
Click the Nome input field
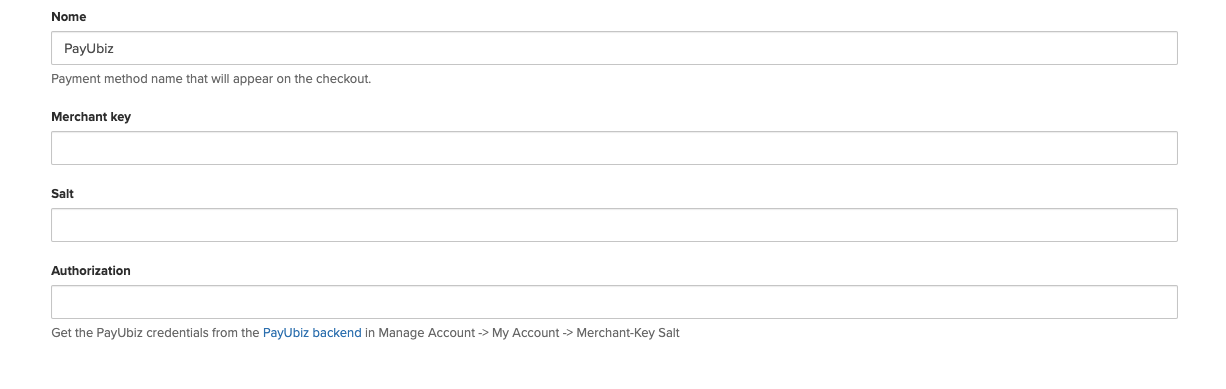click(614, 48)
